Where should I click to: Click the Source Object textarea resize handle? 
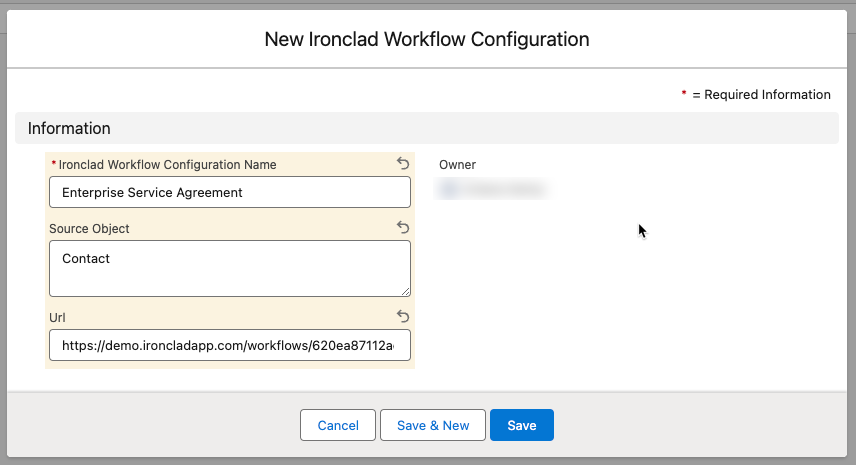click(x=406, y=292)
